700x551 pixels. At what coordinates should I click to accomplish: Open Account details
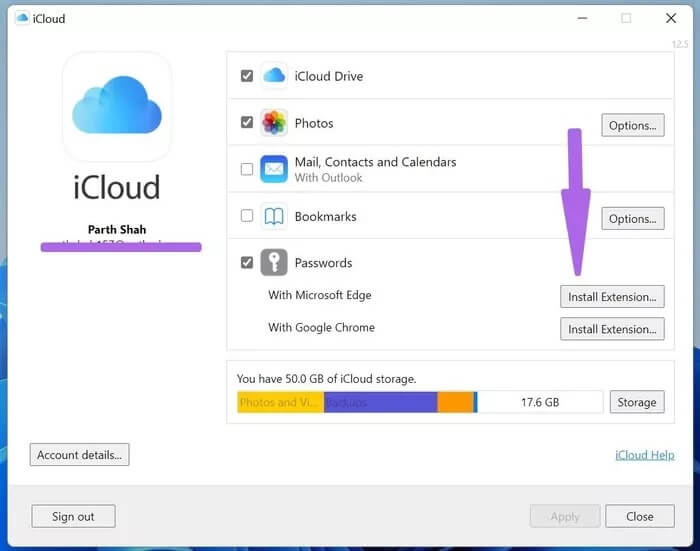[79, 455]
